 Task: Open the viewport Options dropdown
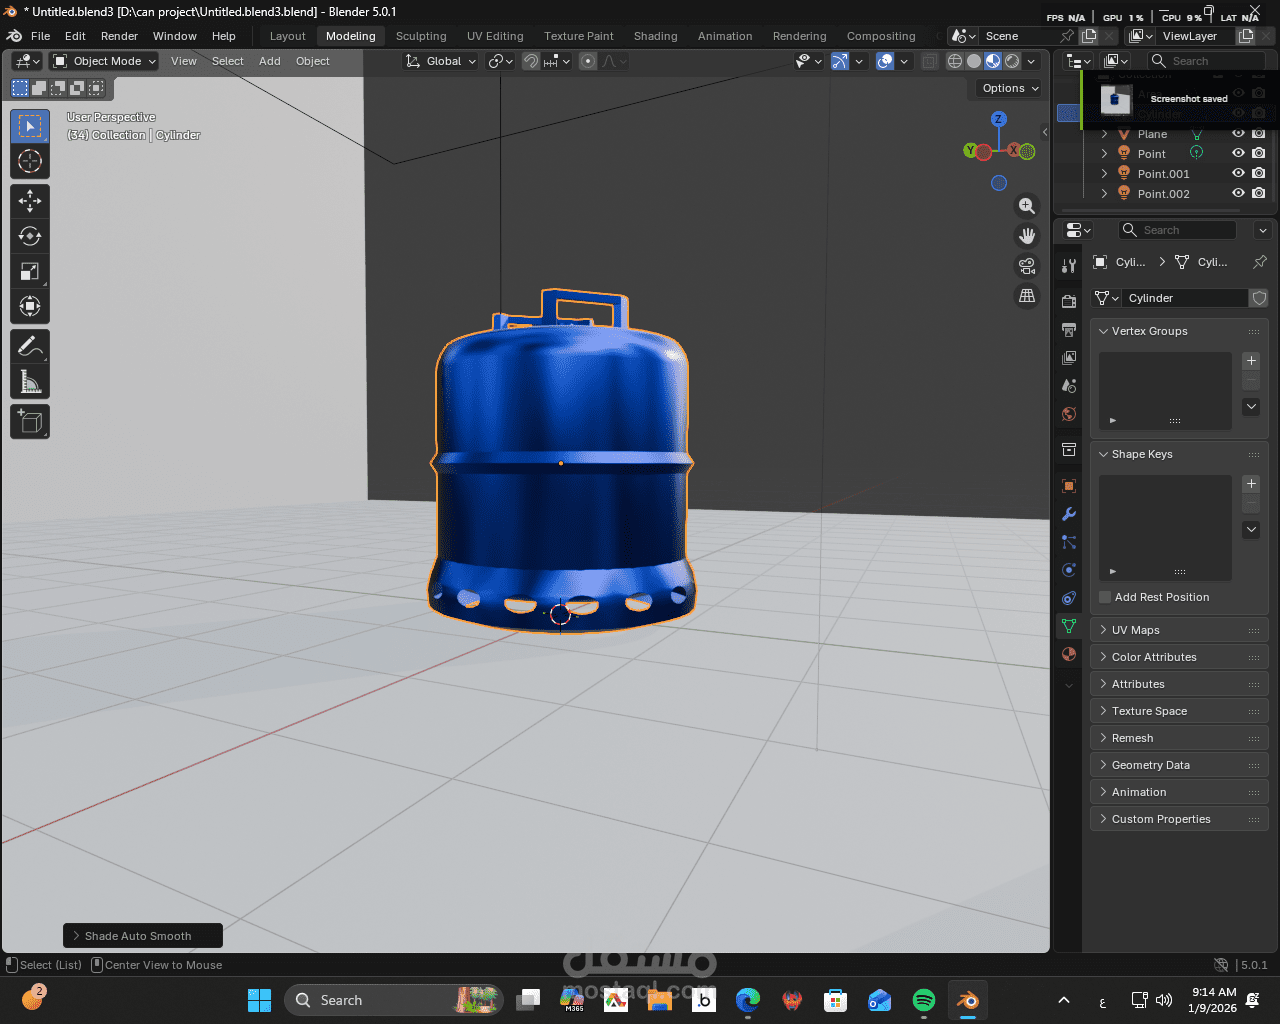coord(1010,88)
